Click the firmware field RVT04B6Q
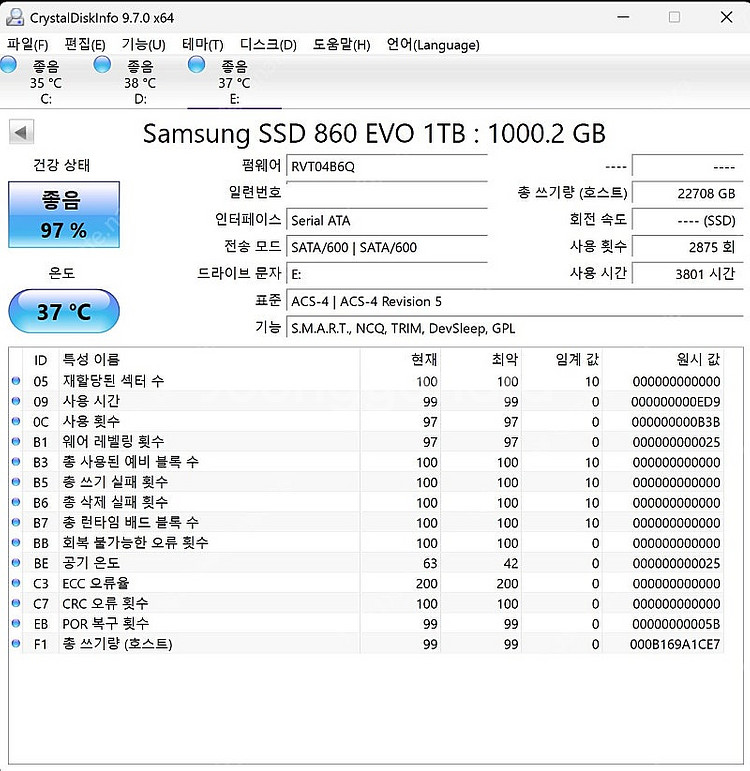750x771 pixels. (x=387, y=166)
